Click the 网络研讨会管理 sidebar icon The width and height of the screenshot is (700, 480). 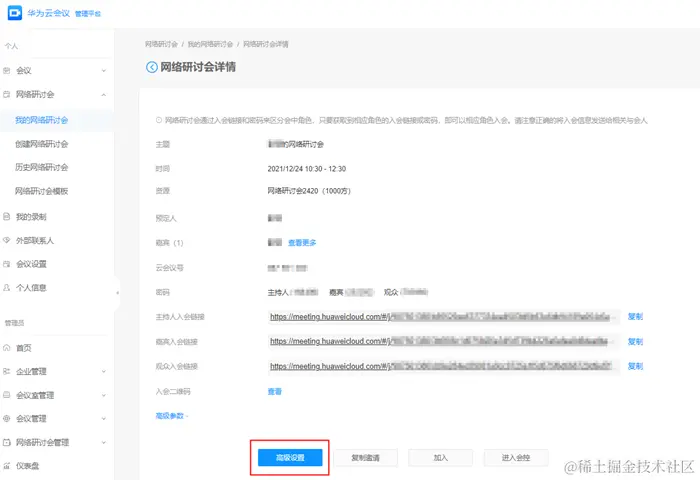(x=7, y=442)
